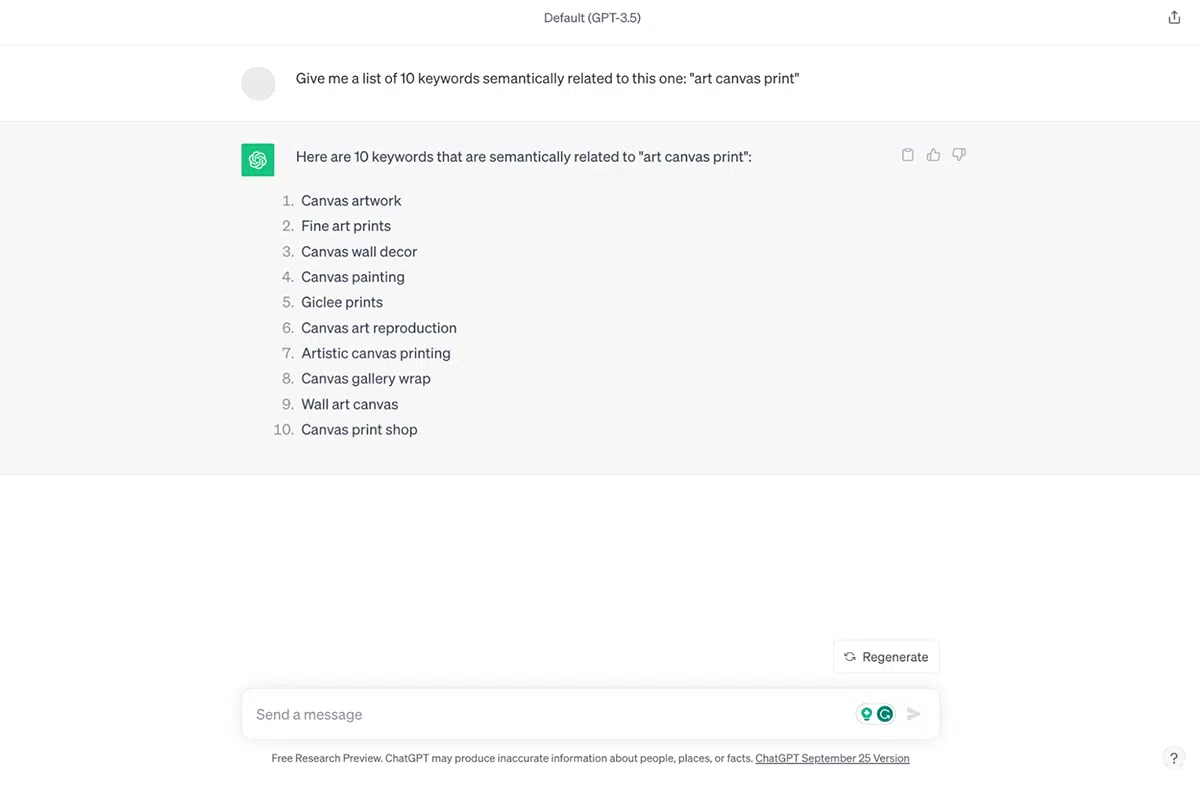
Task: Click the green lightbulb extension icon
Action: [x=866, y=714]
